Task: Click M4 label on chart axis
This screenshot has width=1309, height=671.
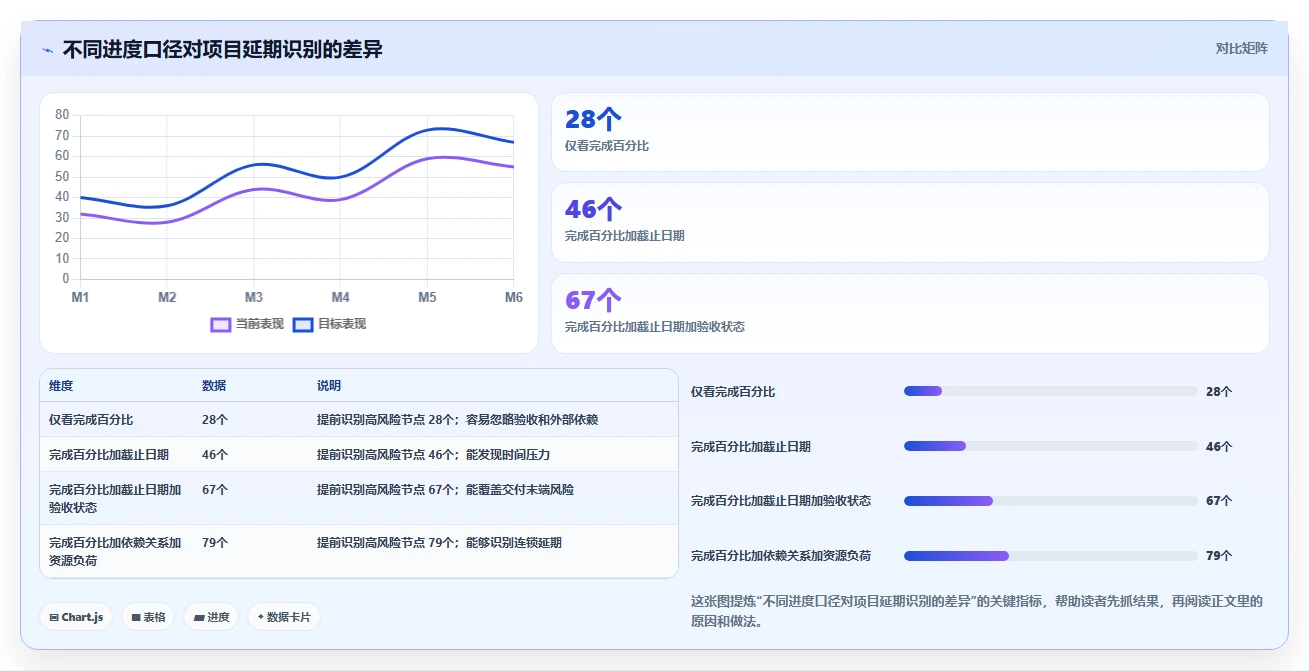Action: 340,297
